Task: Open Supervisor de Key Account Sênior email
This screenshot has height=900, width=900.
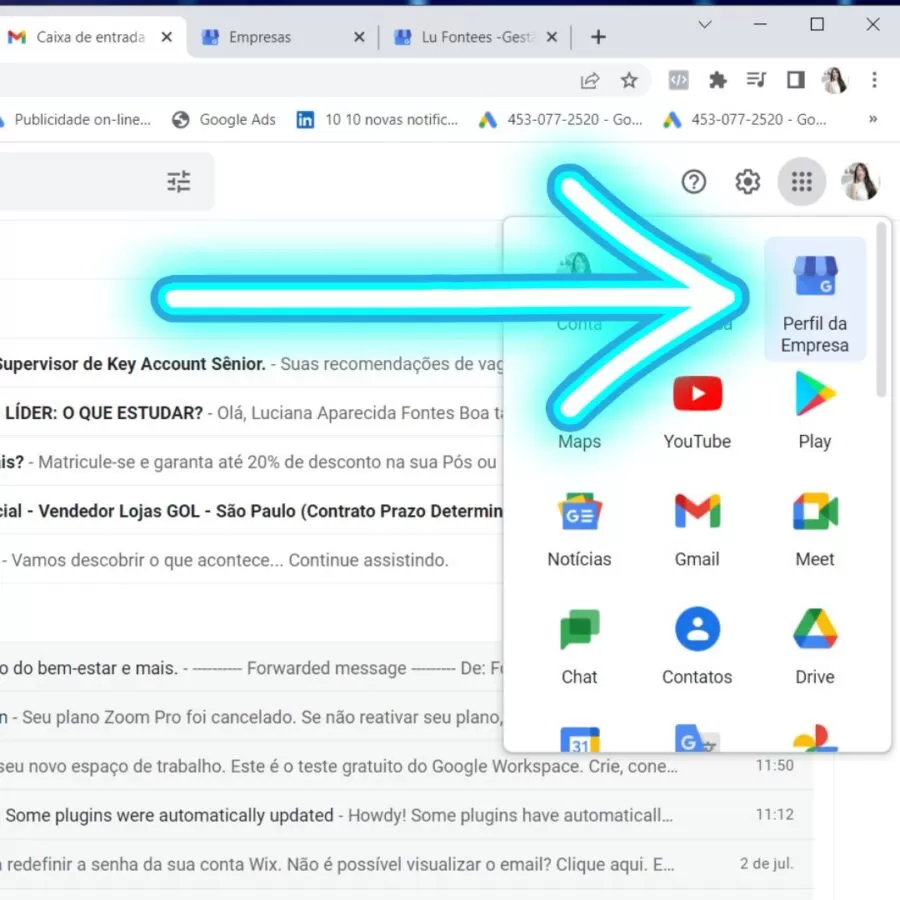Action: (x=251, y=364)
